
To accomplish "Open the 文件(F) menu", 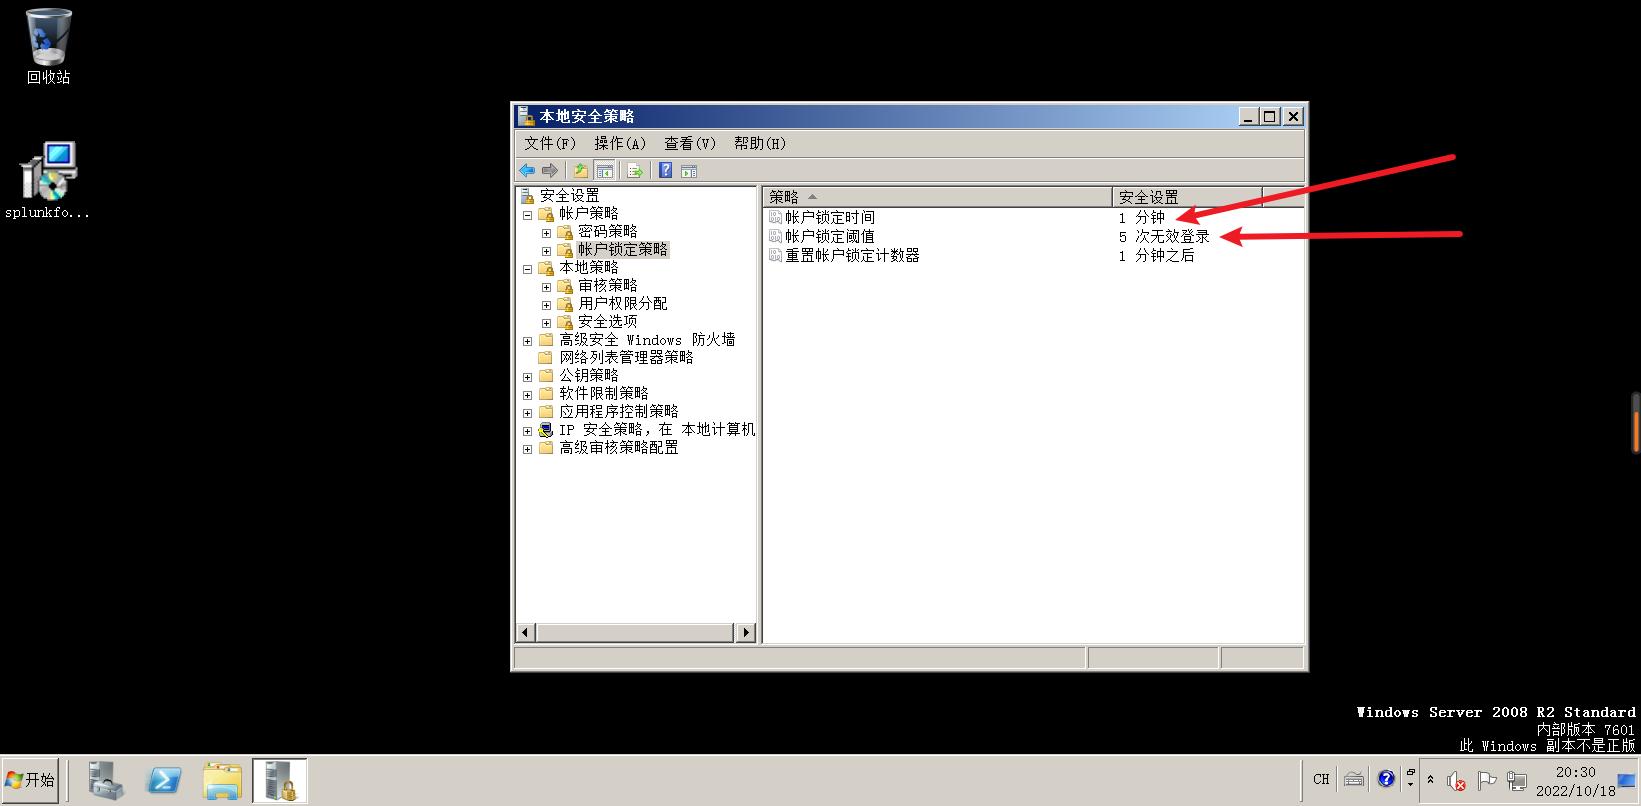I will click(550, 143).
